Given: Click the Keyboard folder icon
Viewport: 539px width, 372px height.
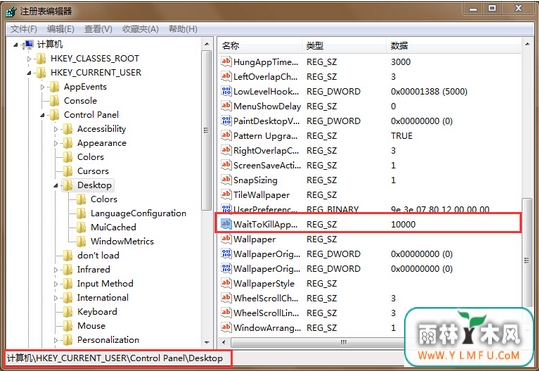Looking at the screenshot, I should point(68,312).
